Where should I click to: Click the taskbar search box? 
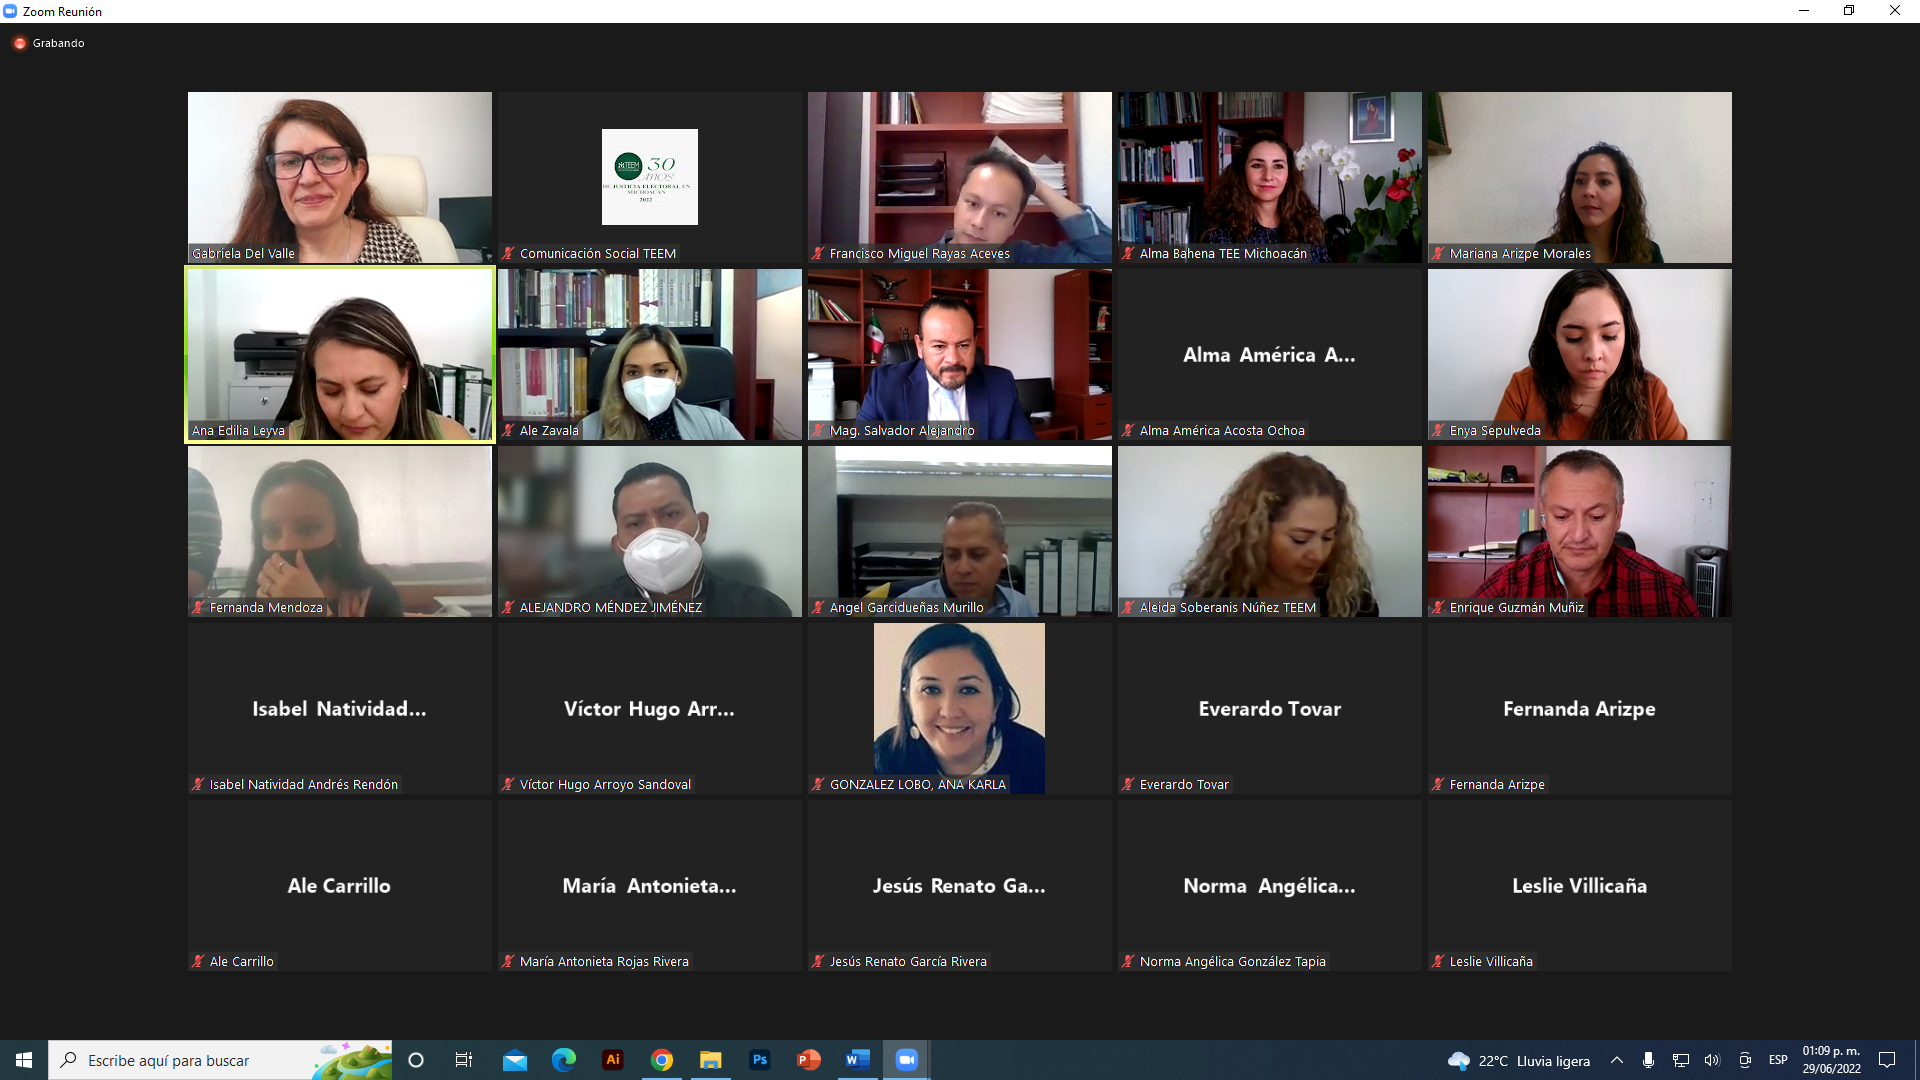pyautogui.click(x=200, y=1060)
